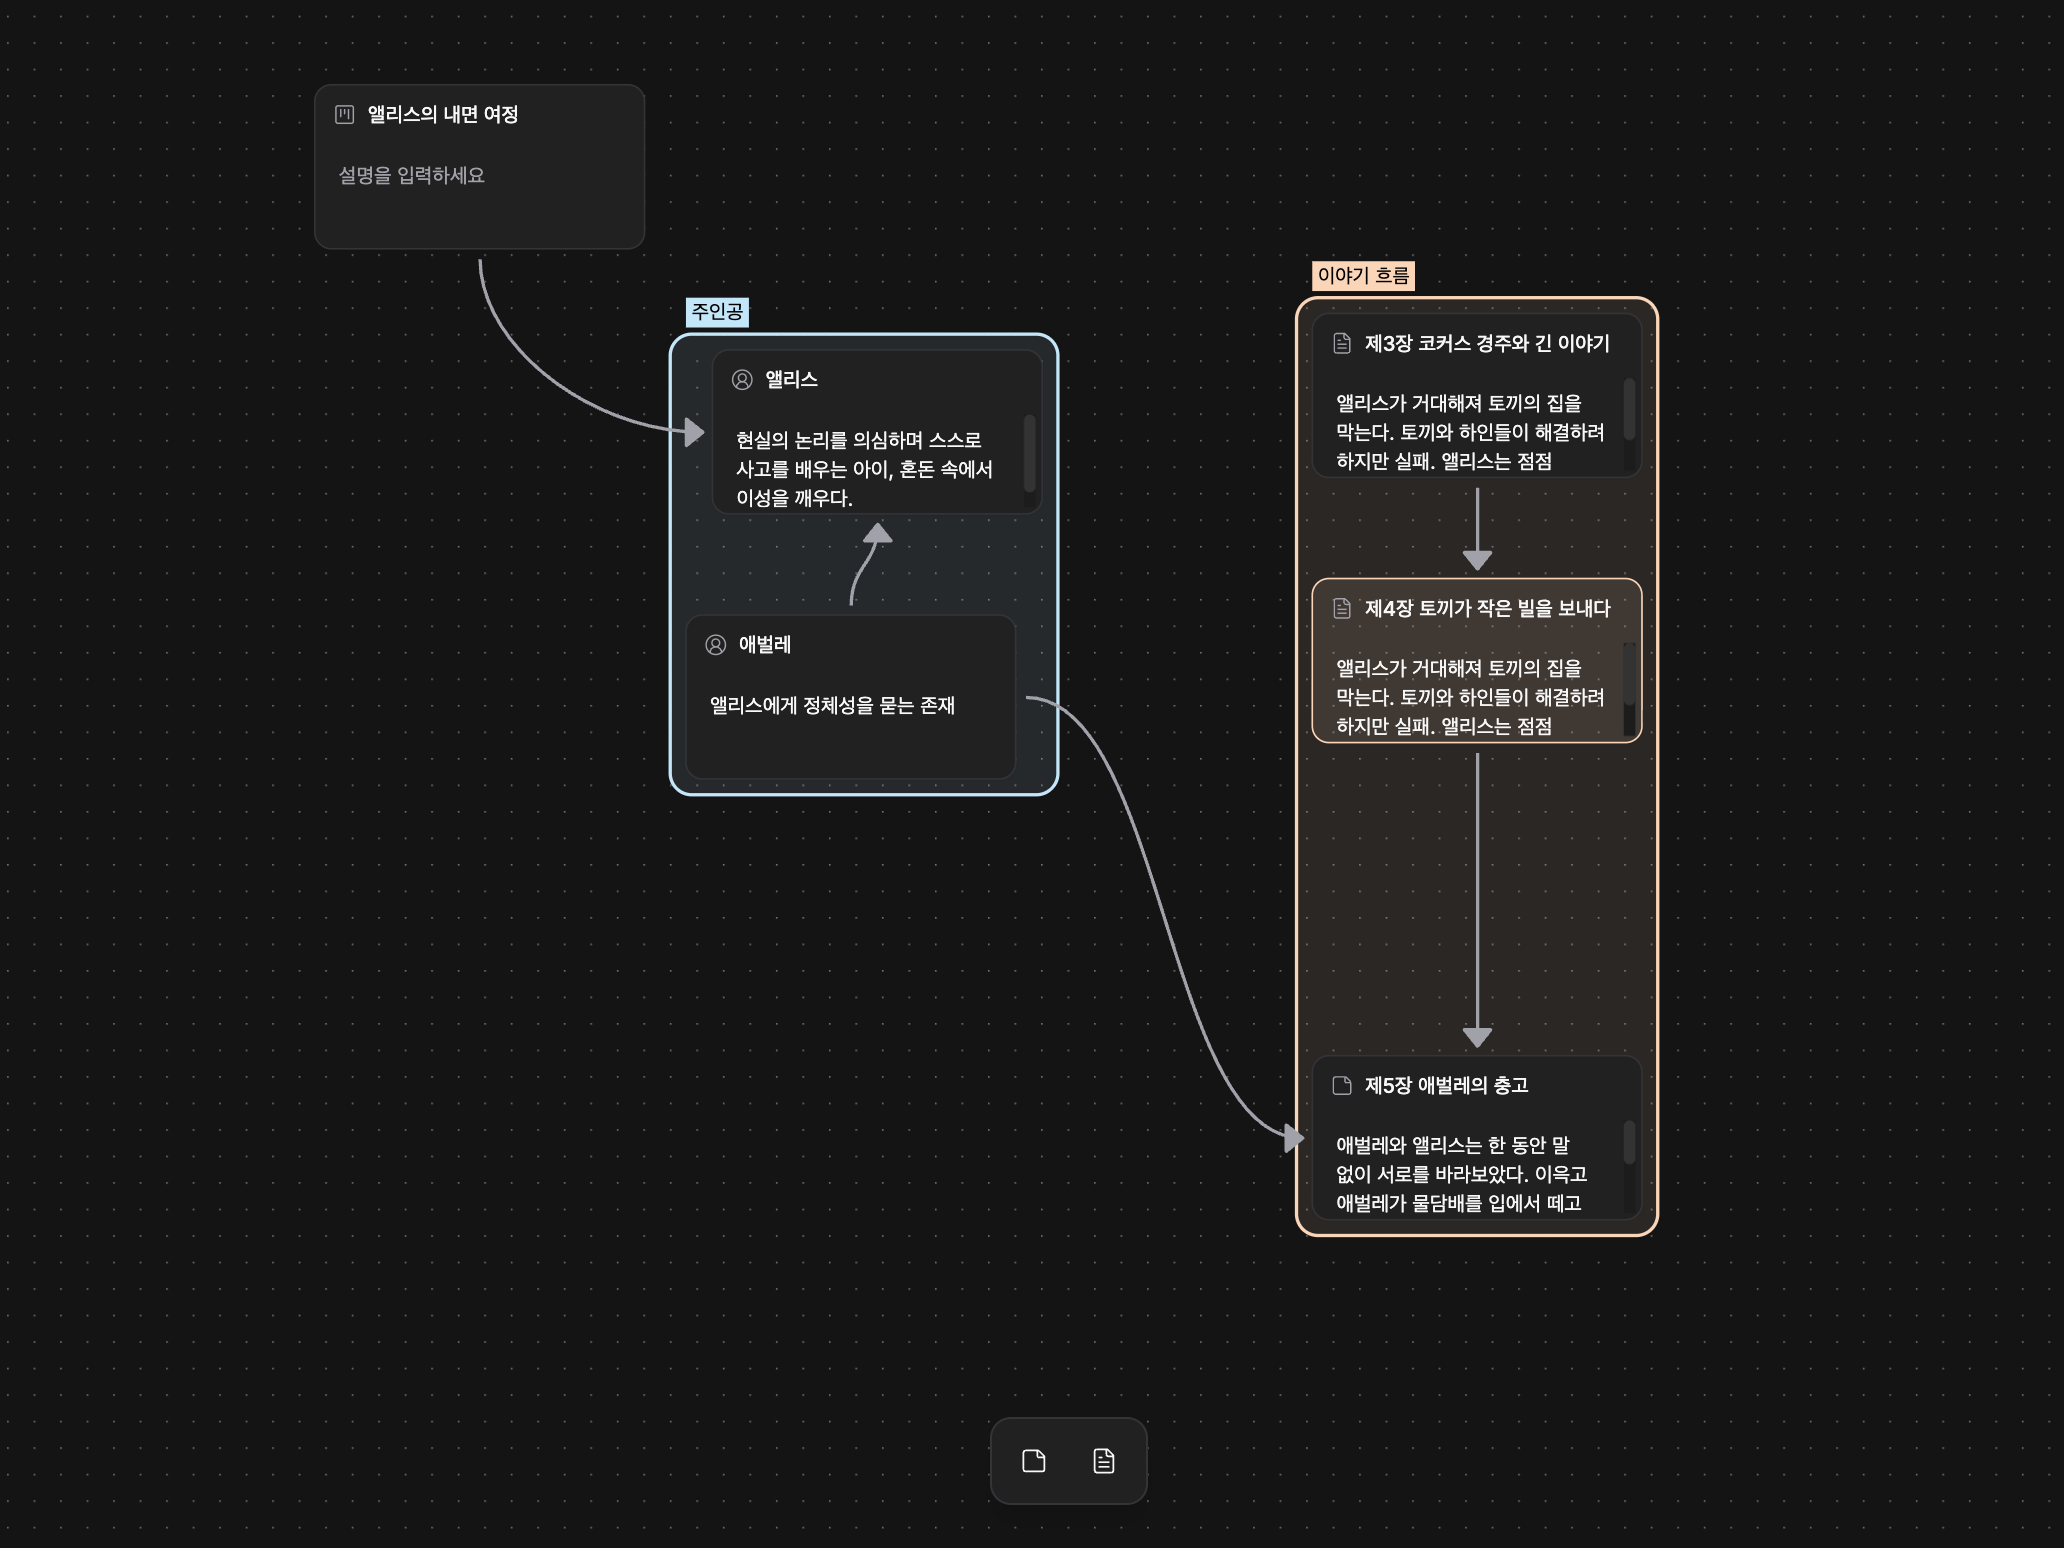Click the 설명을 입력하세요 description field
Viewport: 2064px width, 1548px height.
click(x=412, y=176)
